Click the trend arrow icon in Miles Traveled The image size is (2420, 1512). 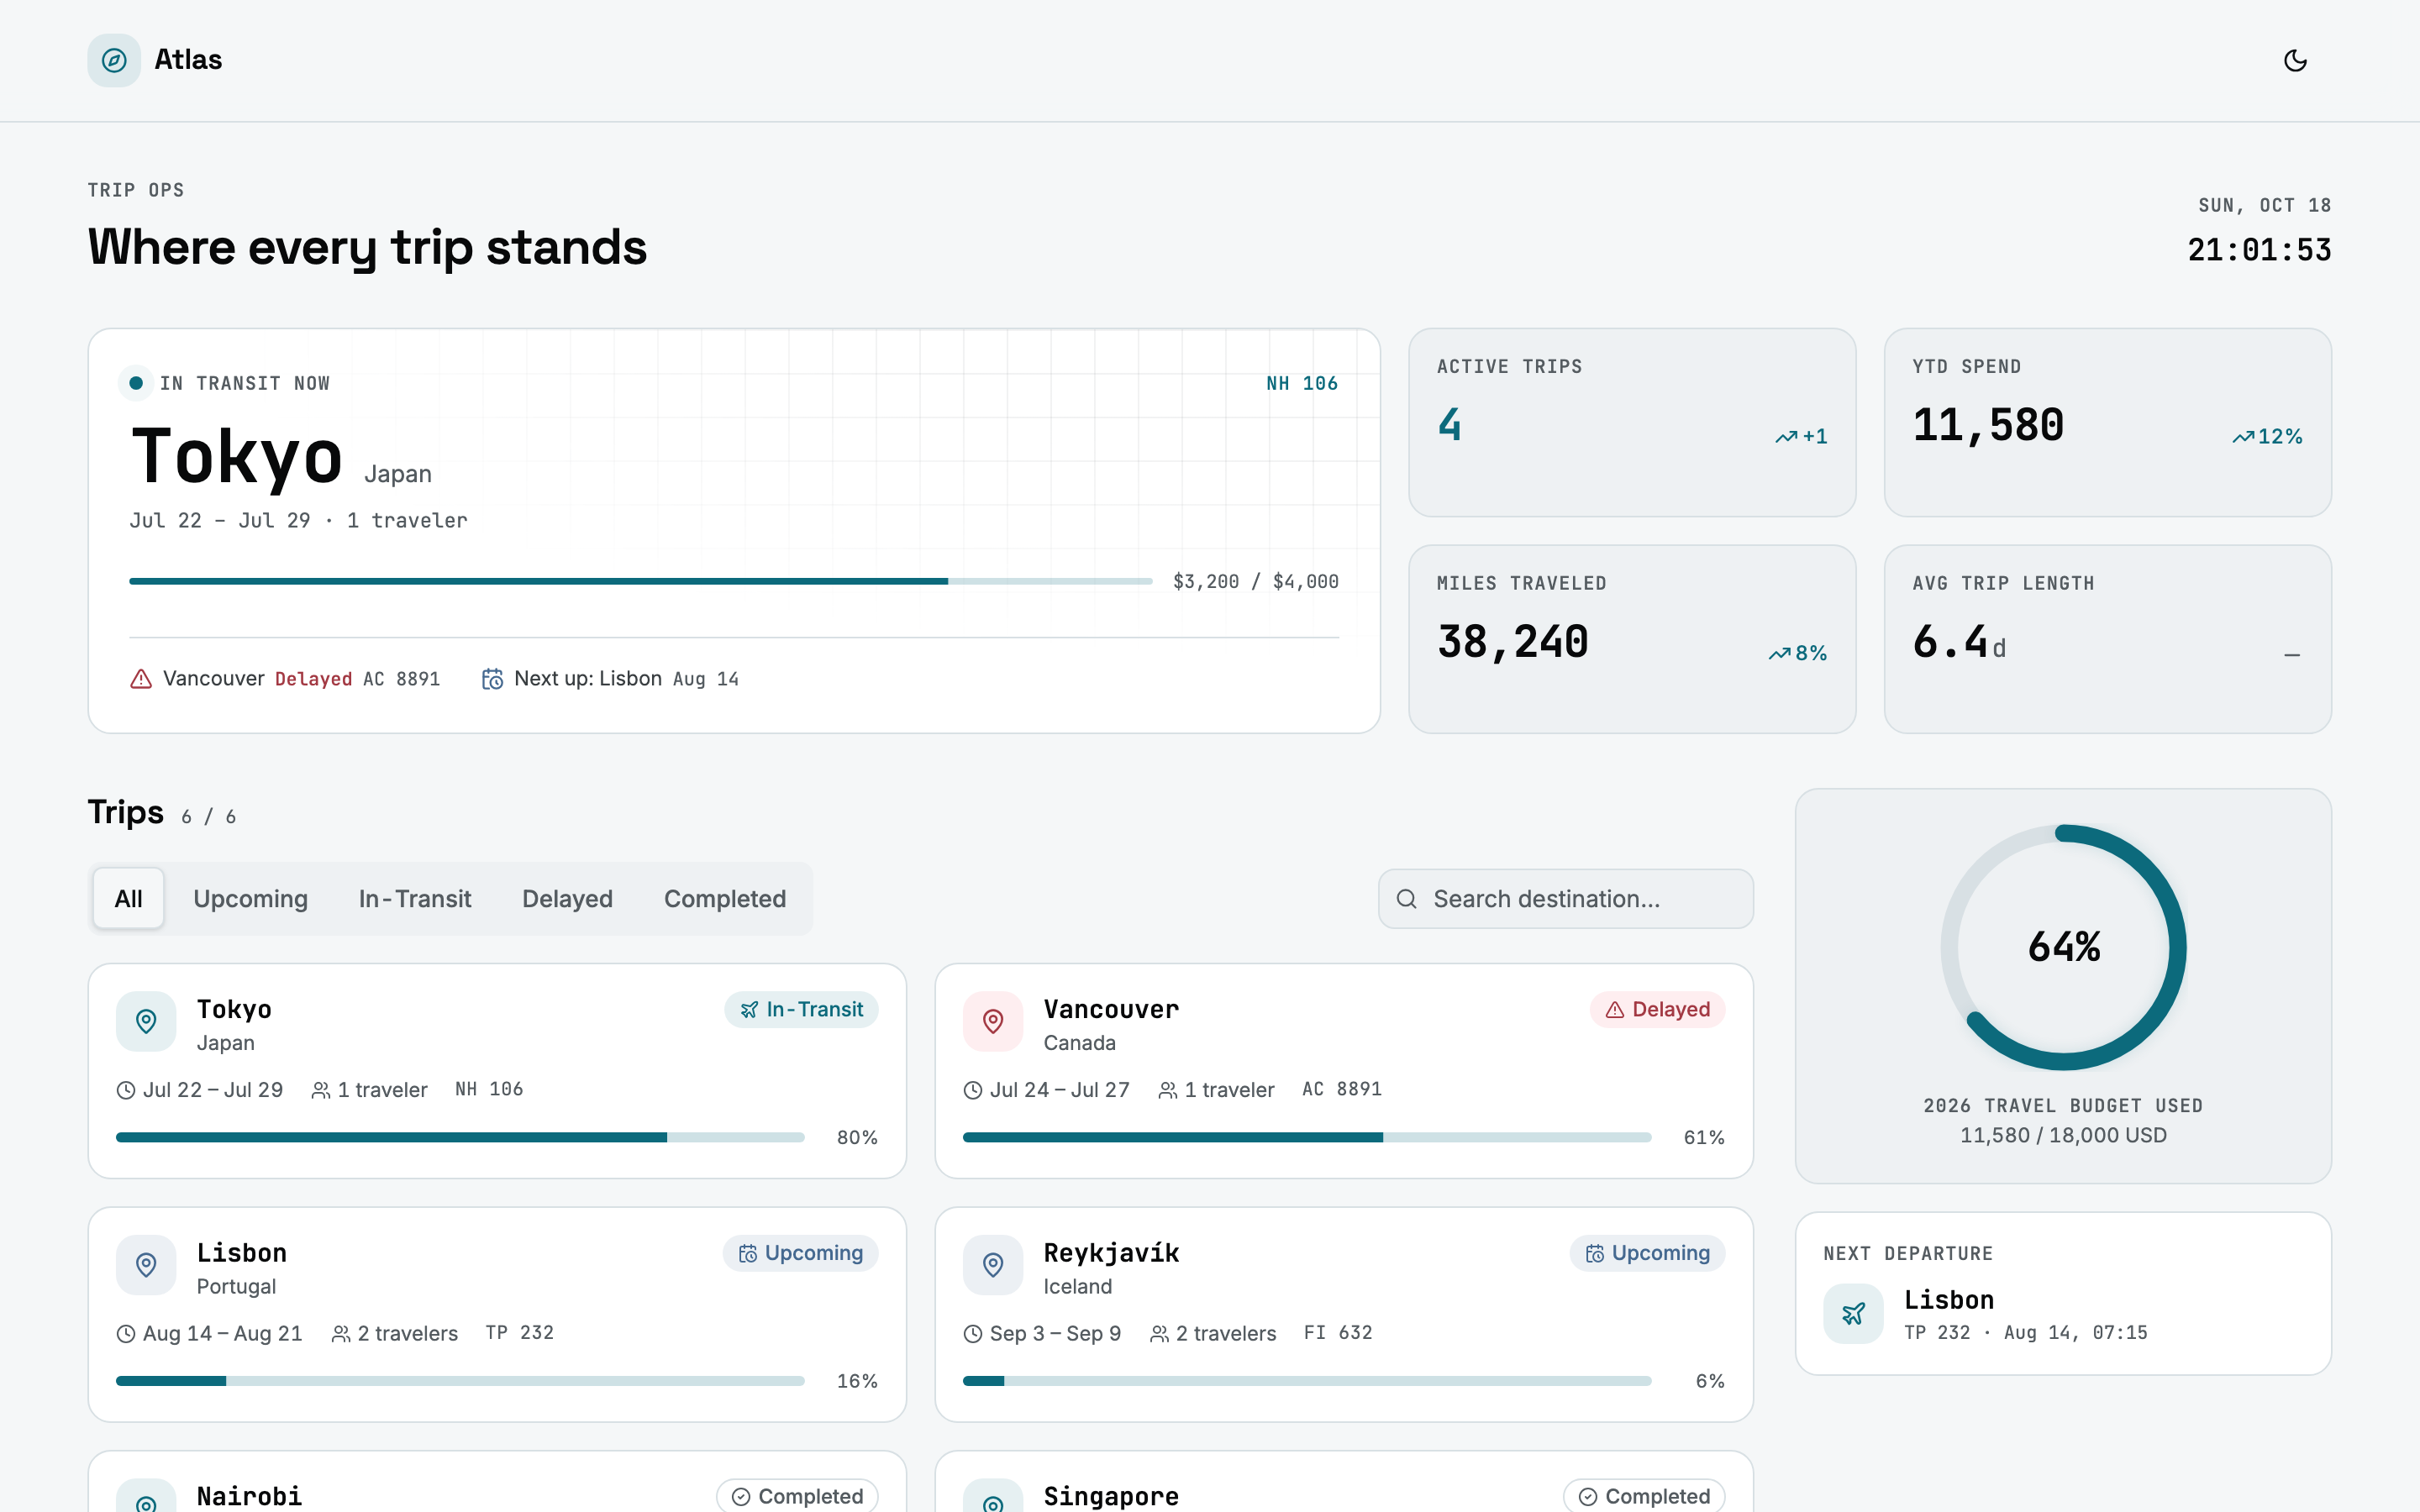(x=1779, y=654)
